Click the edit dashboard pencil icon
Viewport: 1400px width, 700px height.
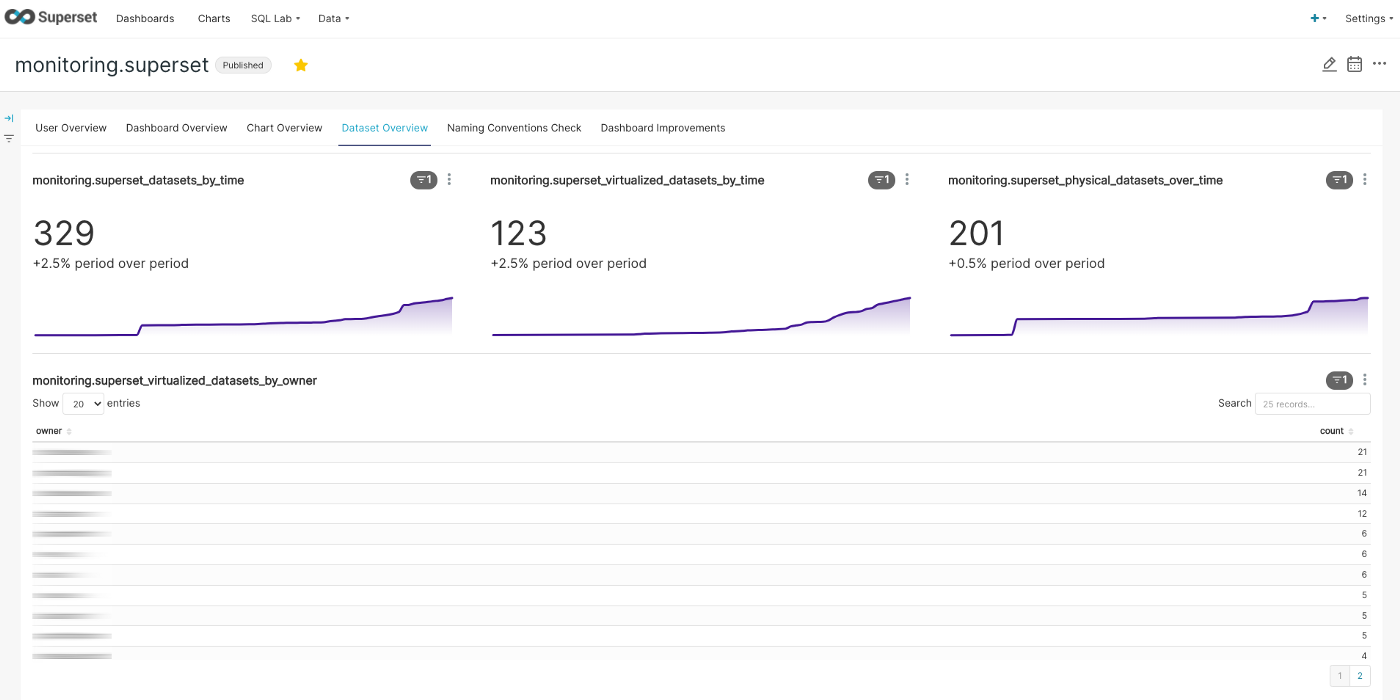[x=1329, y=64]
